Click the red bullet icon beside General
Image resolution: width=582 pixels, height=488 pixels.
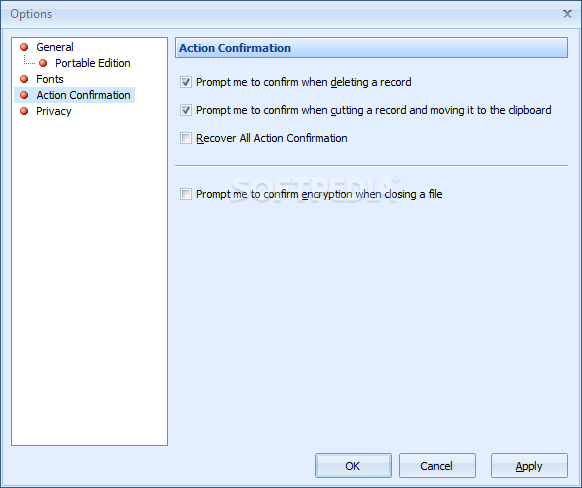(x=24, y=47)
